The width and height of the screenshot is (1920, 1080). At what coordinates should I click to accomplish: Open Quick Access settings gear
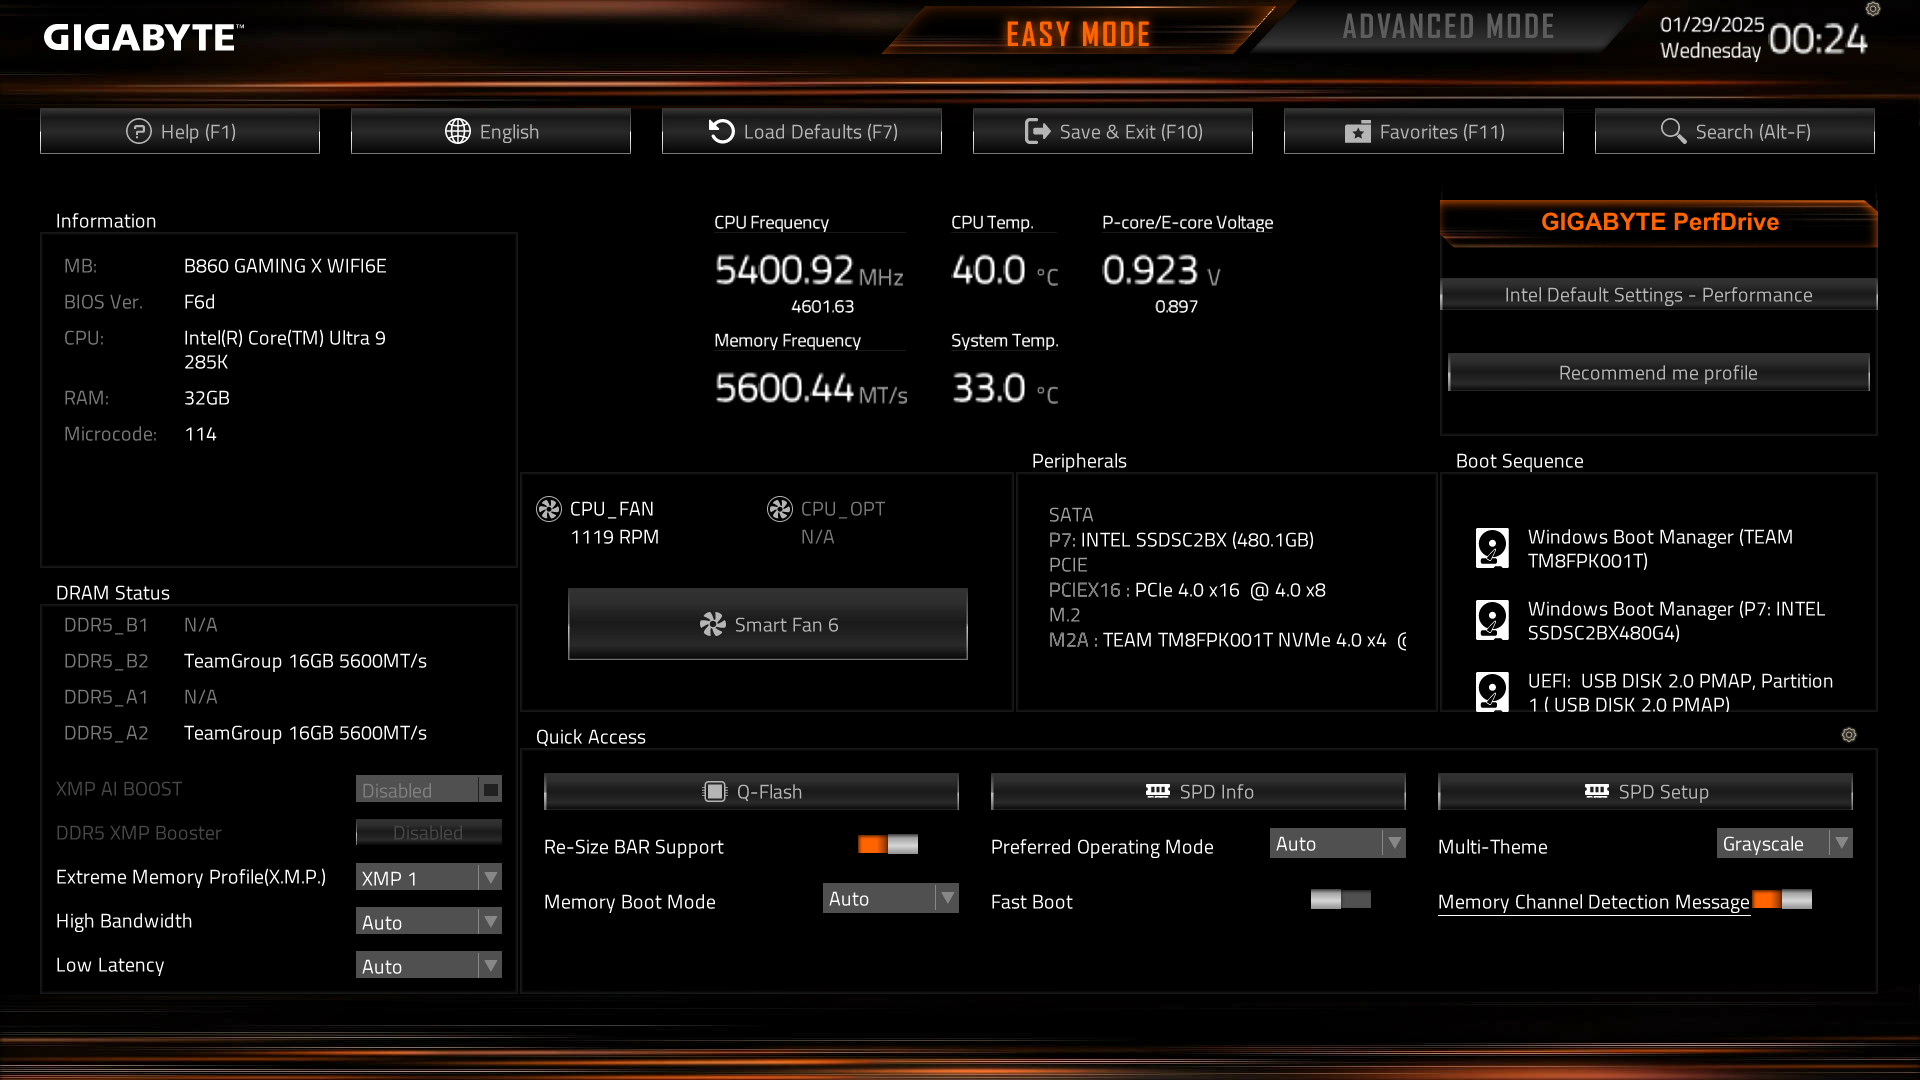(1849, 735)
